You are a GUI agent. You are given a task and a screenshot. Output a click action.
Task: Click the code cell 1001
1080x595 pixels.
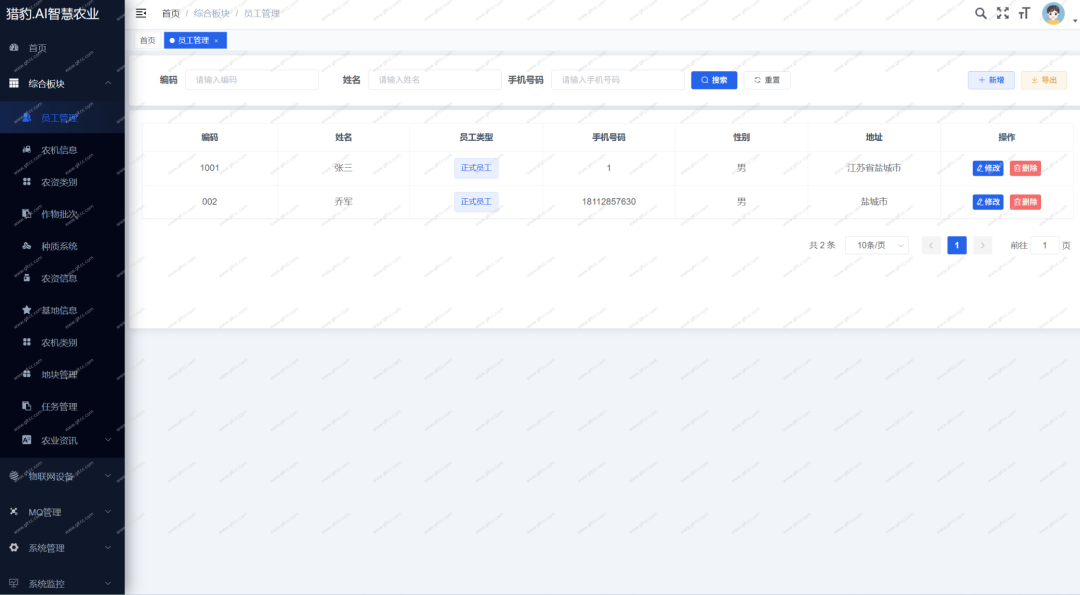[209, 168]
